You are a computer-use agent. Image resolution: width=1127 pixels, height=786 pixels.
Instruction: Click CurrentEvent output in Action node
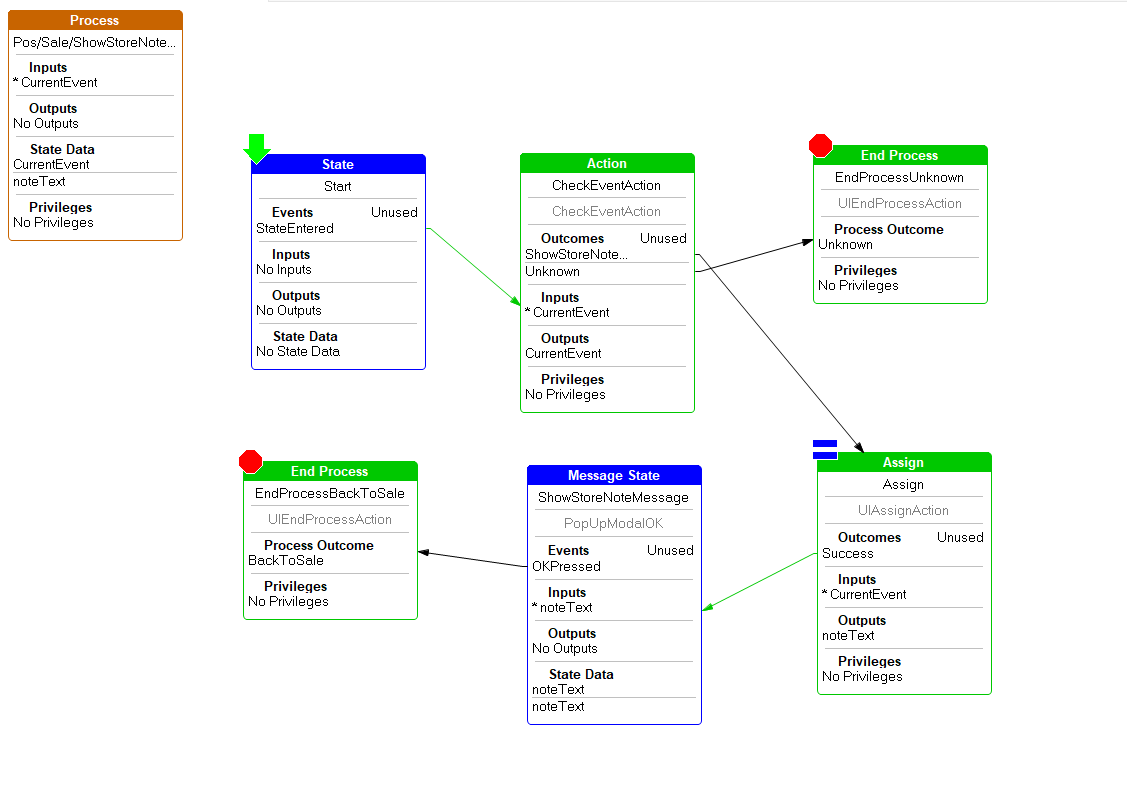(564, 353)
